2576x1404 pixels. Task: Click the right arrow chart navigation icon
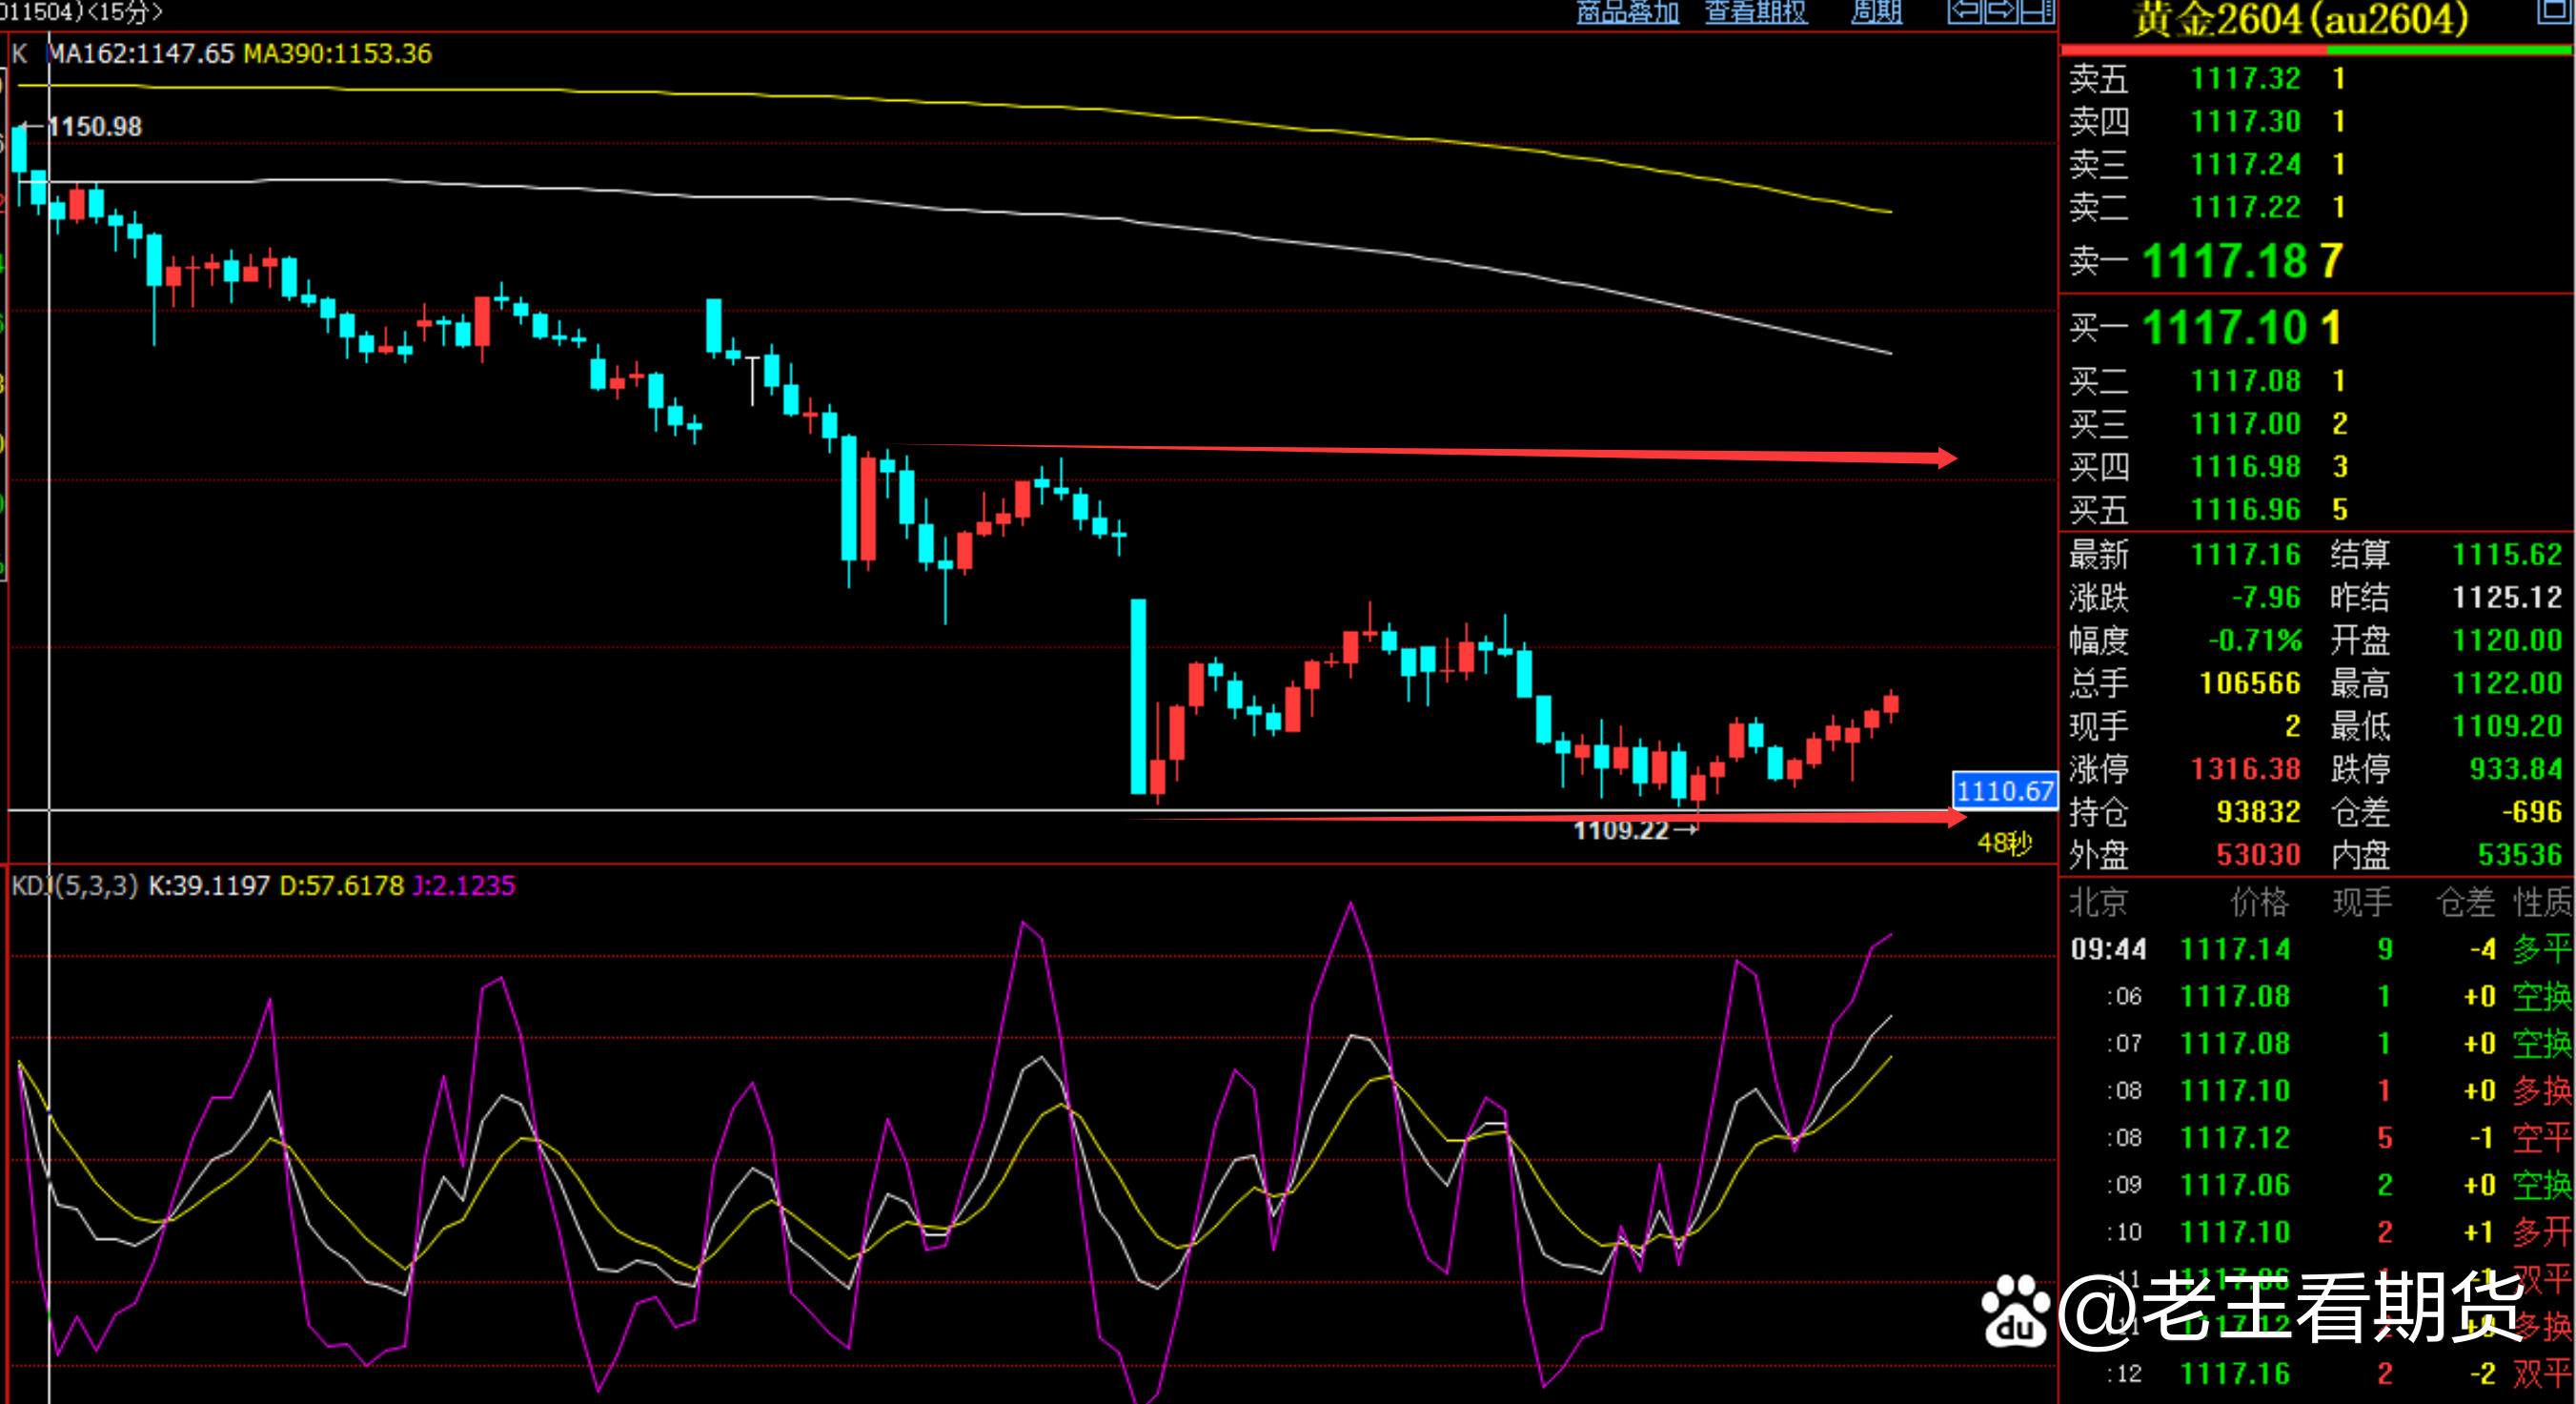[2001, 11]
